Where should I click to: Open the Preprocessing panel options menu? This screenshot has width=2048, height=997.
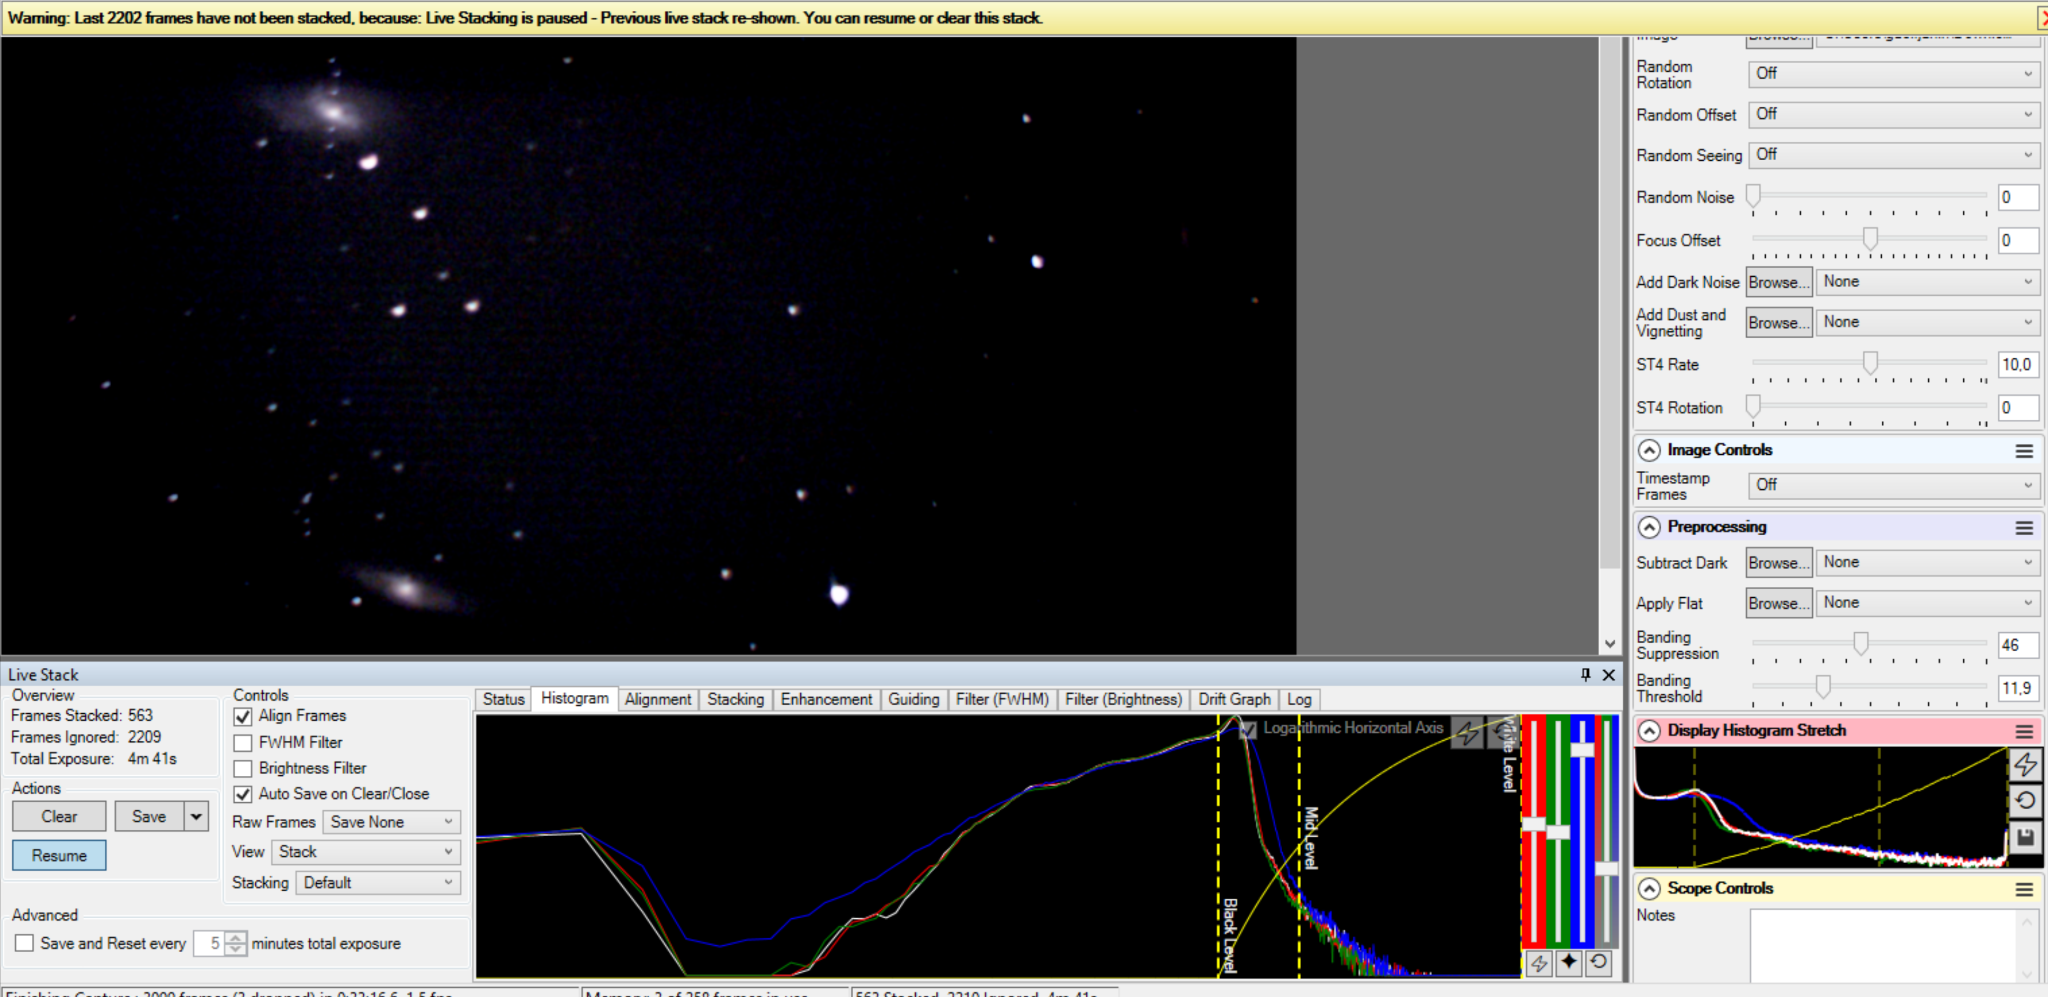[x=2024, y=528]
